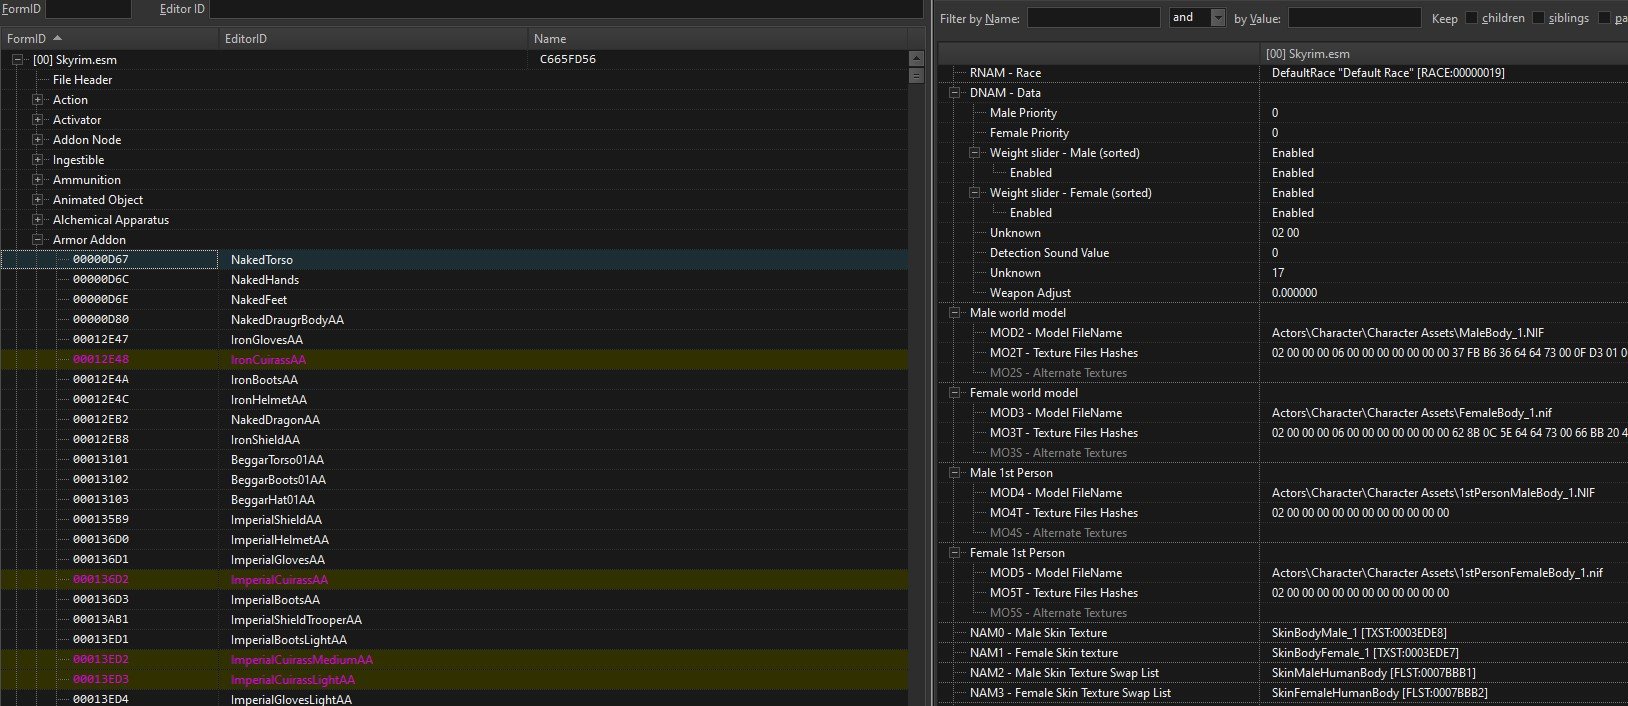1628x706 pixels.
Task: Collapse Weight slider - Male (sorted) node
Action: click(975, 153)
